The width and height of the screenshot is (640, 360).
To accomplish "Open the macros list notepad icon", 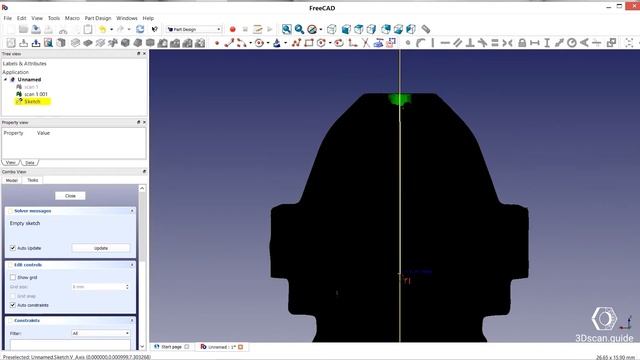I will [258, 29].
